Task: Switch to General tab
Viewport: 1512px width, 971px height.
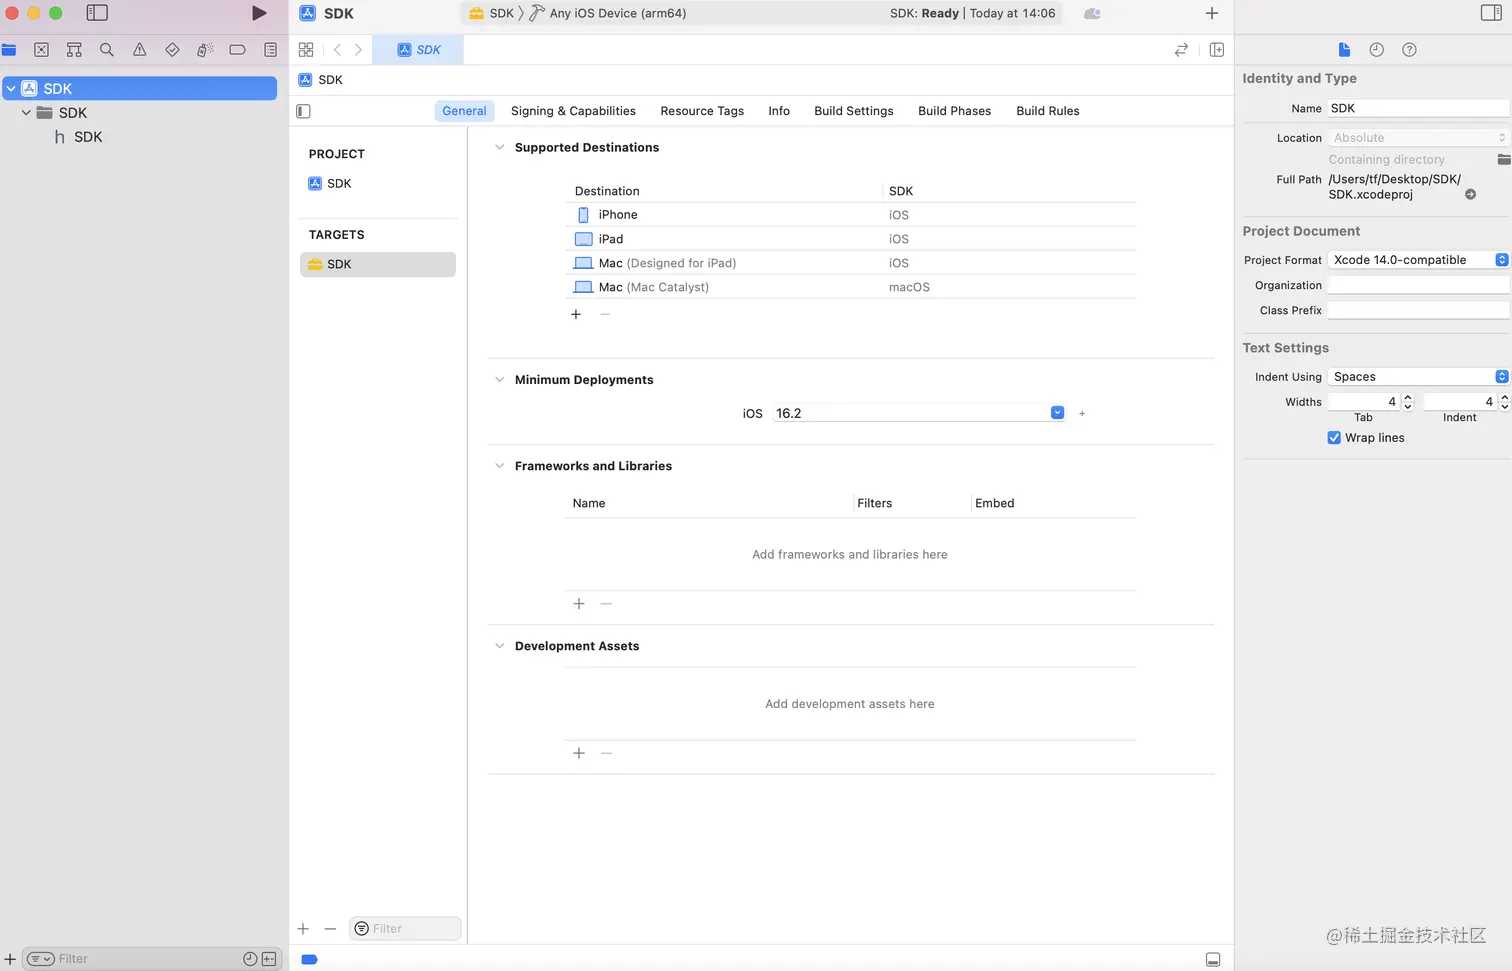Action: coord(464,111)
